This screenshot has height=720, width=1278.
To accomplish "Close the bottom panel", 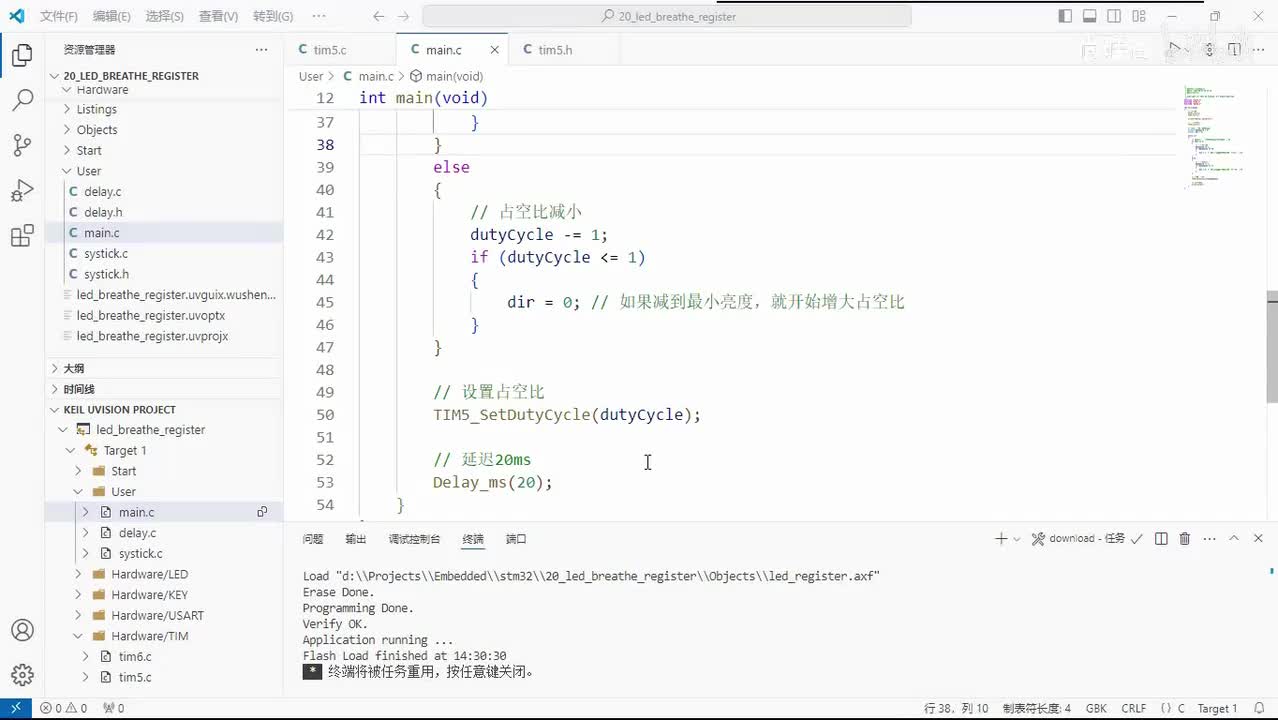I will [x=1258, y=539].
